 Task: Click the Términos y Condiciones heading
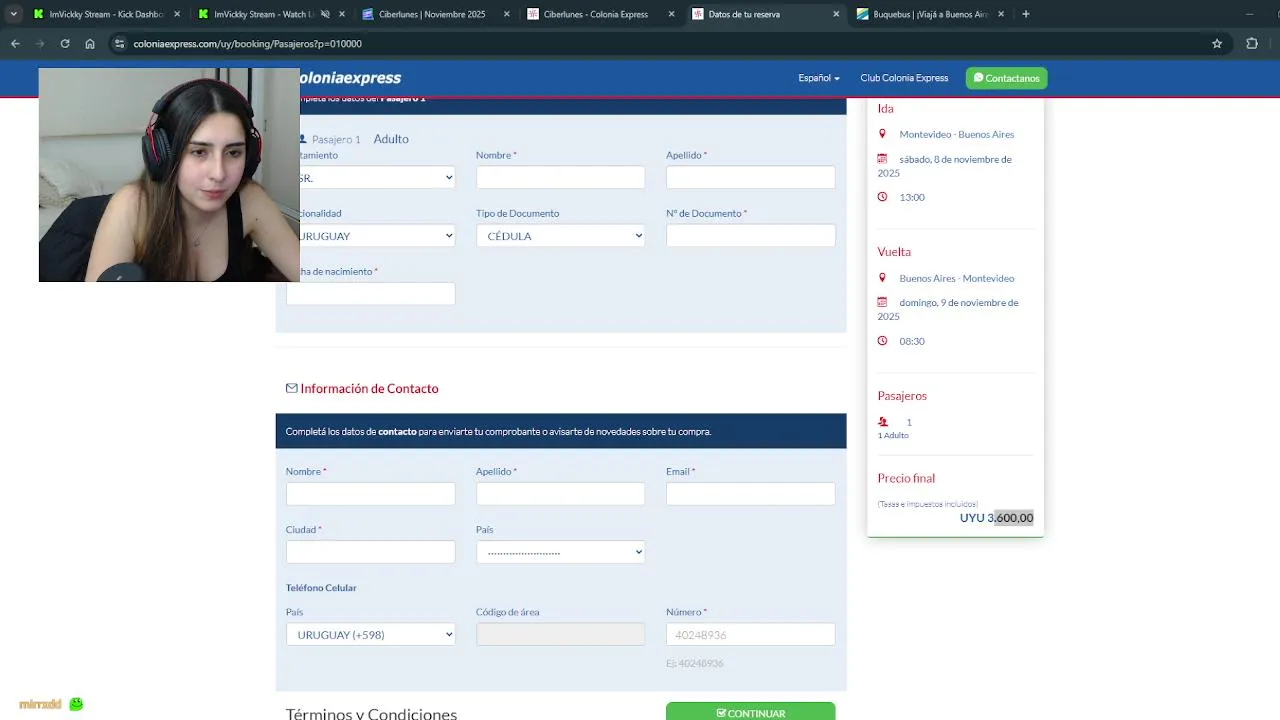click(371, 713)
